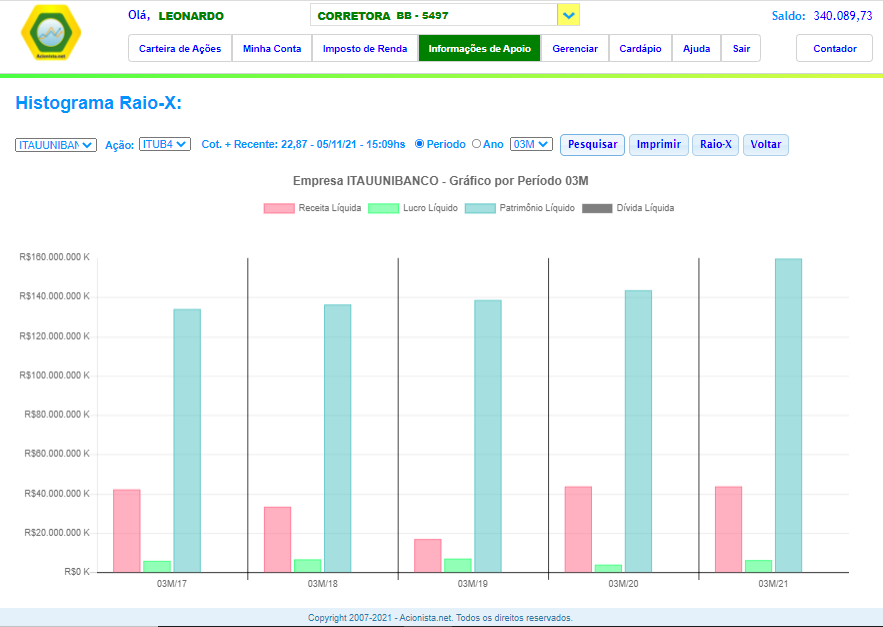This screenshot has height=627, width=883.
Task: Open the Minha Conta menu
Action: [x=272, y=48]
